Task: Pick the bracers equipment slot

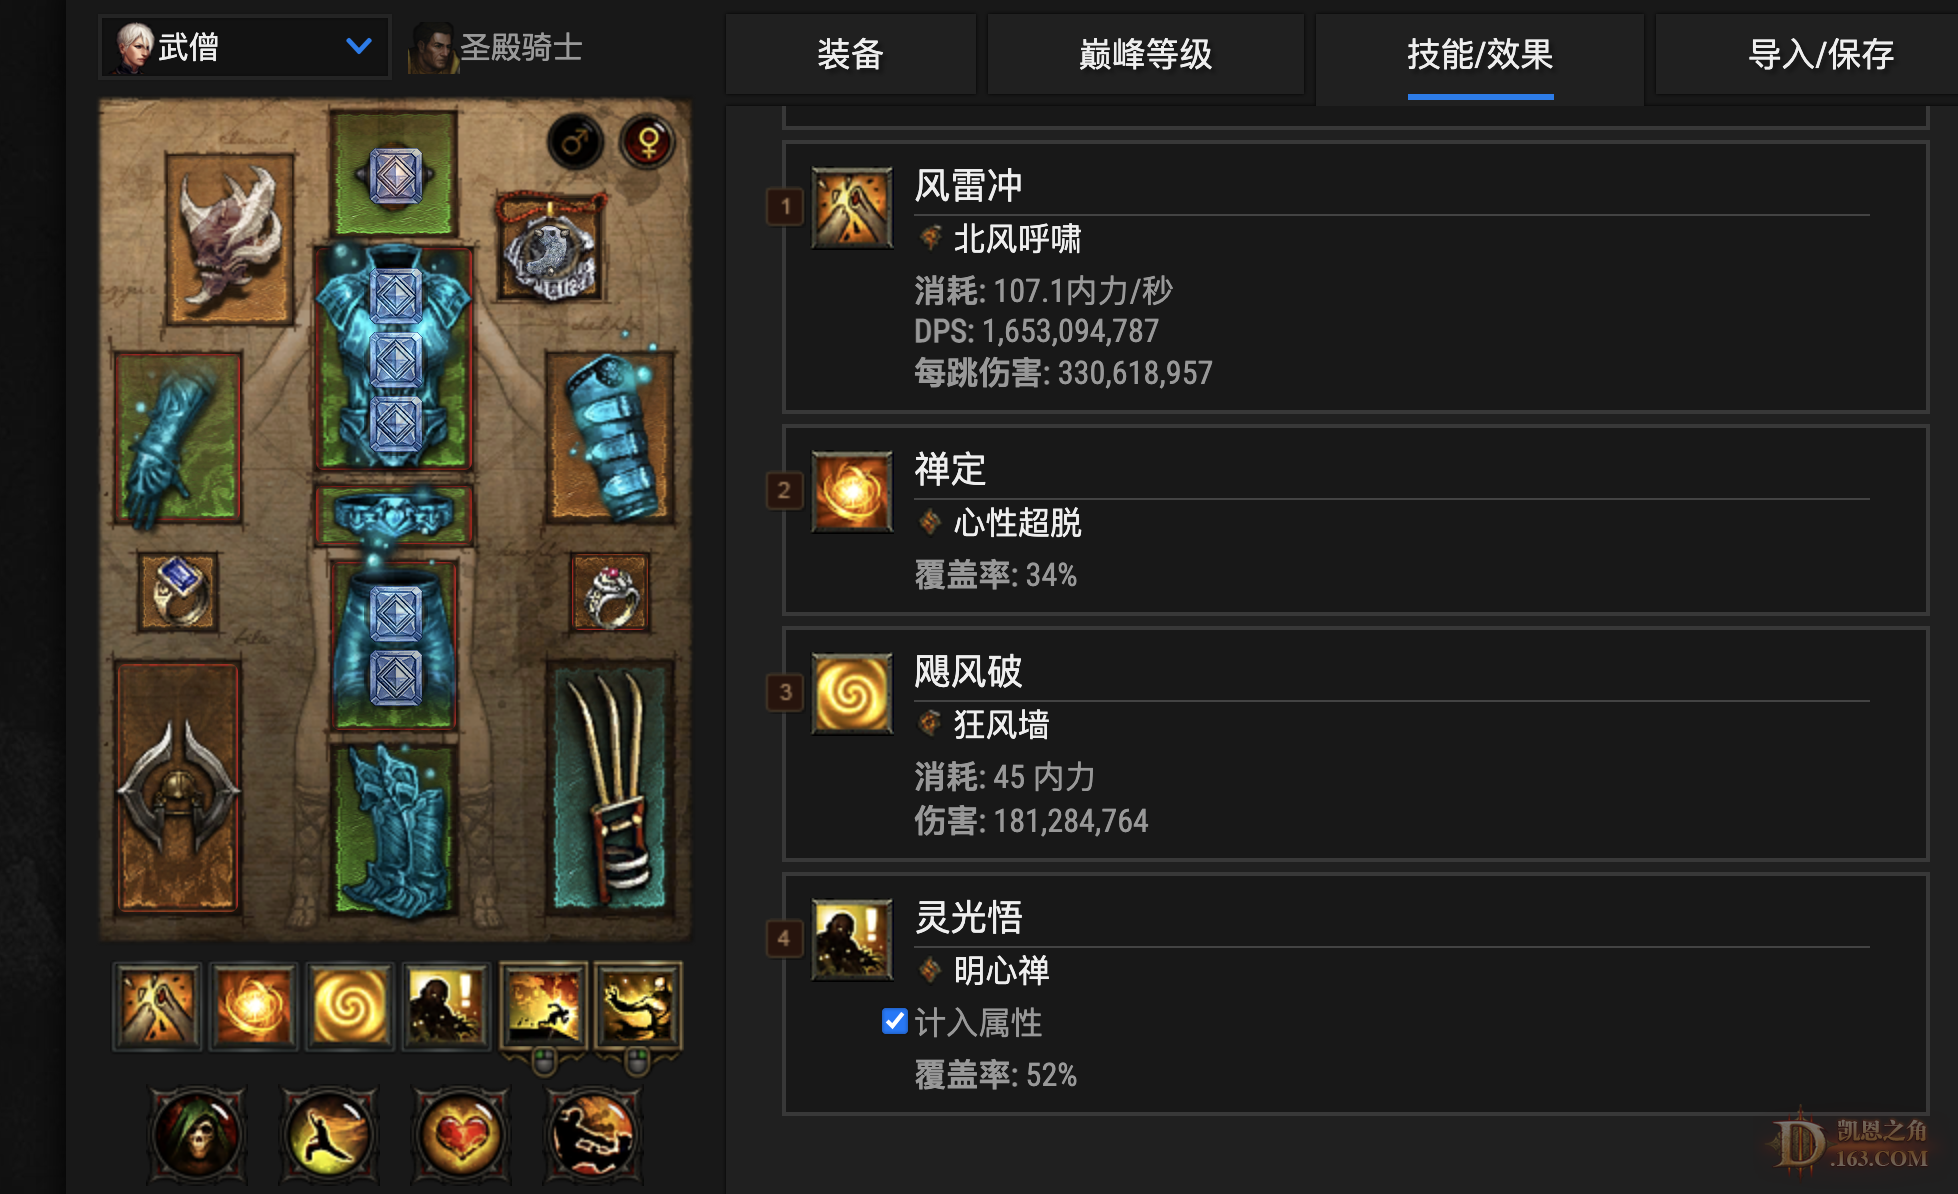Action: [610, 436]
